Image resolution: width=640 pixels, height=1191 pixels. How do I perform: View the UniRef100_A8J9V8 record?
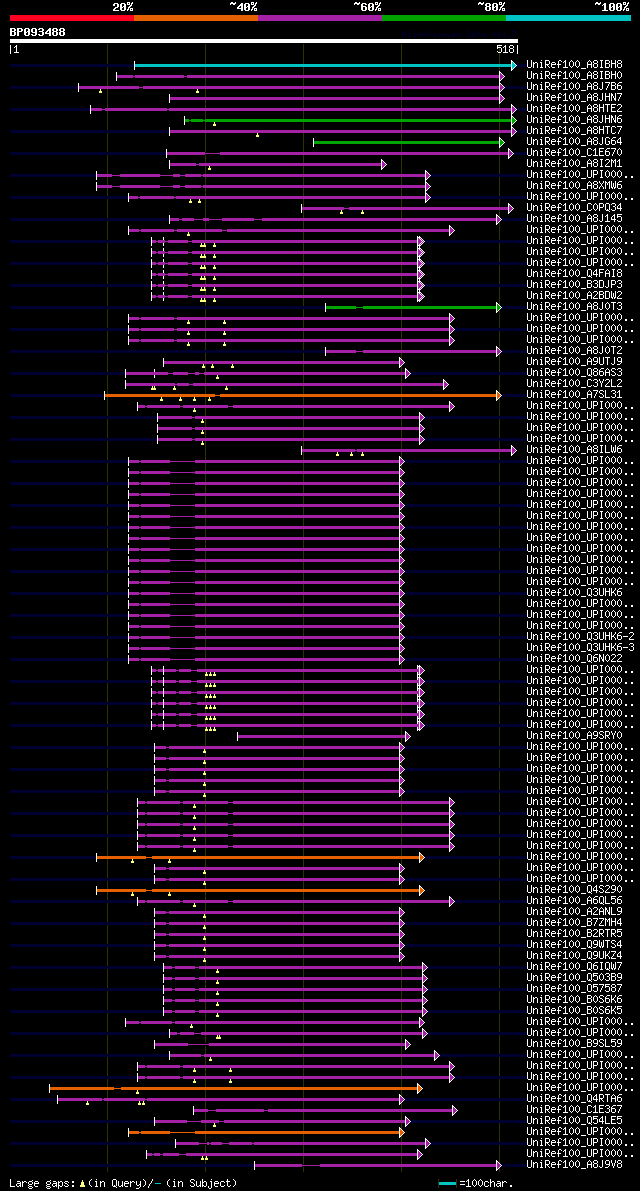pos(574,1164)
